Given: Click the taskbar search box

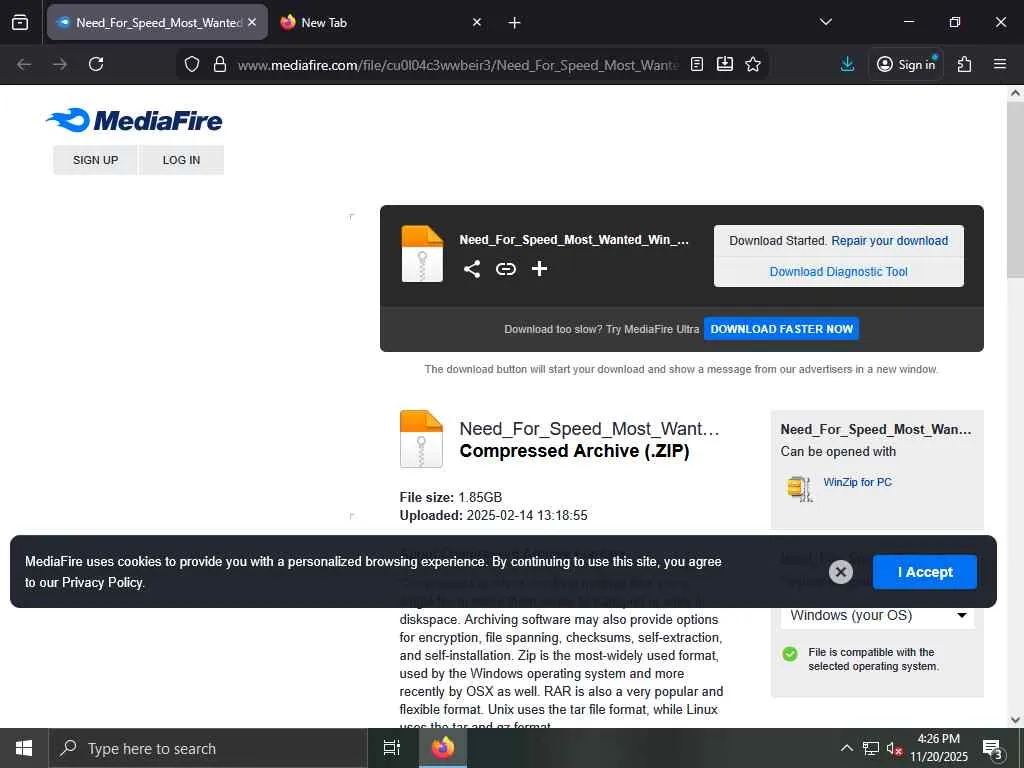Looking at the screenshot, I should [x=208, y=748].
